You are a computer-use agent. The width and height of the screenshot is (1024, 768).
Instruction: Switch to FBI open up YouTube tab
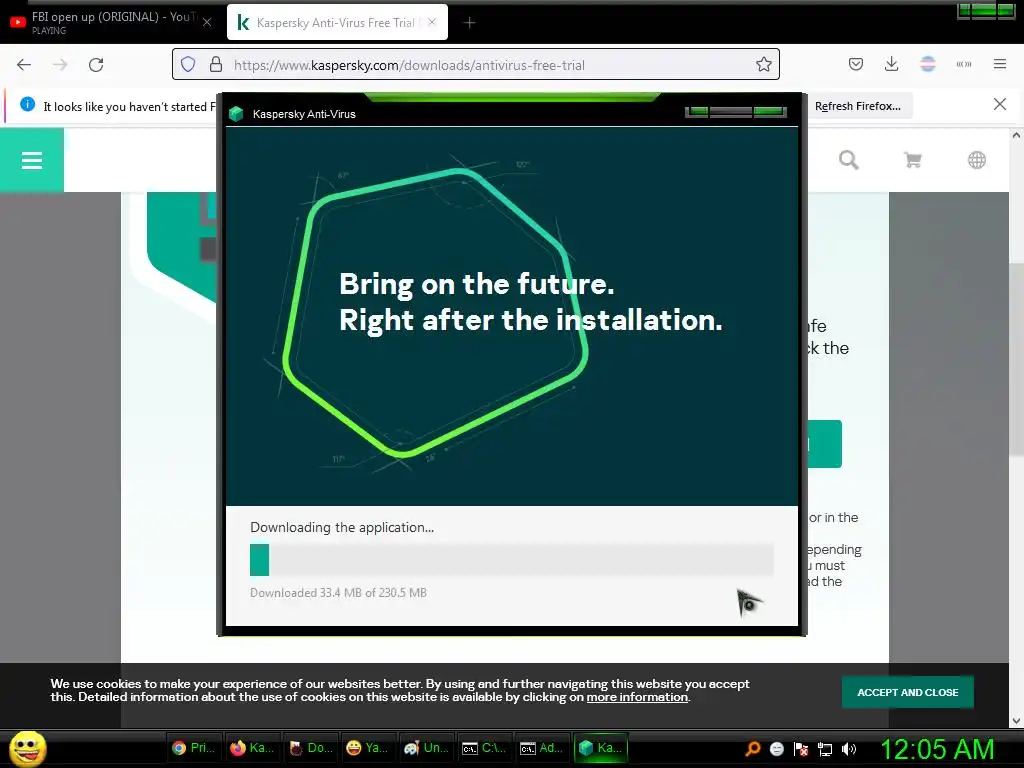point(110,22)
